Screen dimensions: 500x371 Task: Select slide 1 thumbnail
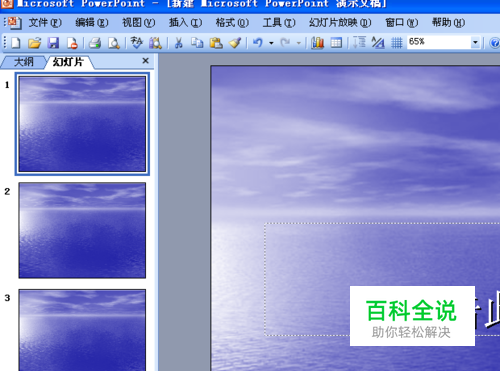tap(82, 124)
